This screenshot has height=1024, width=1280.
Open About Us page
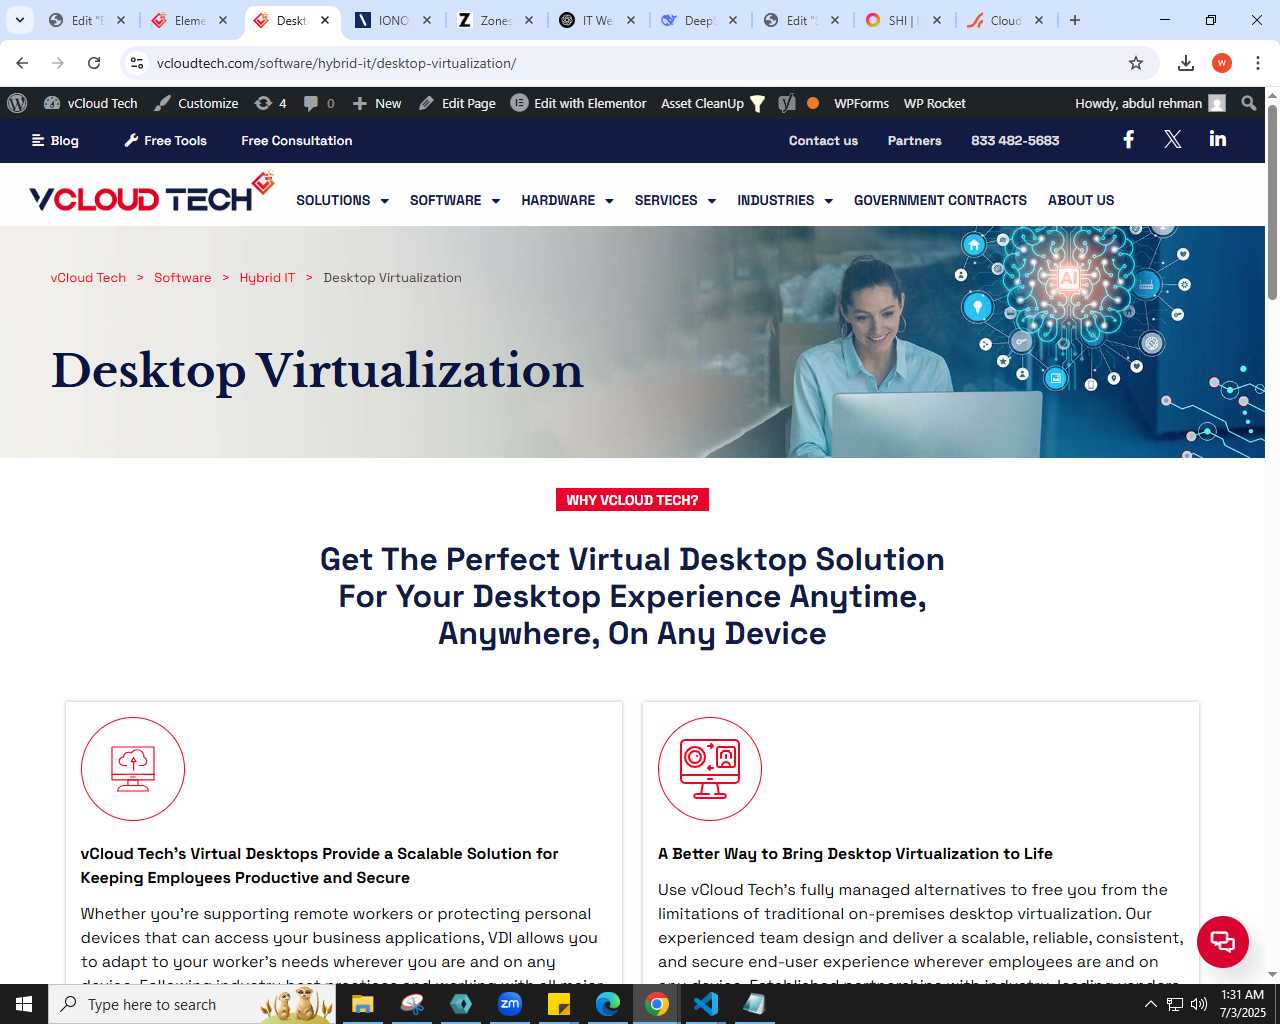[x=1081, y=200]
